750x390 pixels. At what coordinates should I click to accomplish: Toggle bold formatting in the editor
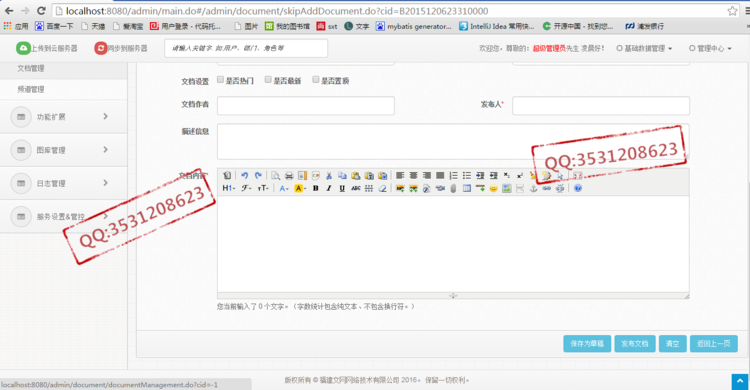[316, 189]
